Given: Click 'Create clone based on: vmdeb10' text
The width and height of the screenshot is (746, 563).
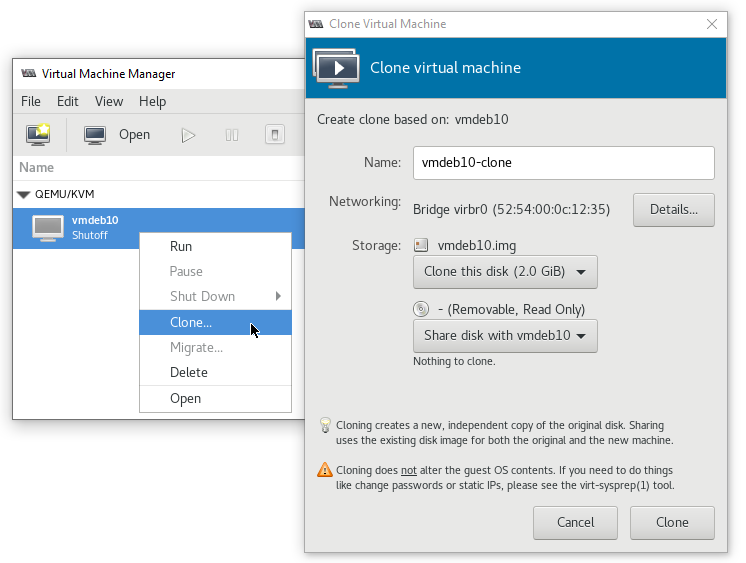Looking at the screenshot, I should point(412,119).
